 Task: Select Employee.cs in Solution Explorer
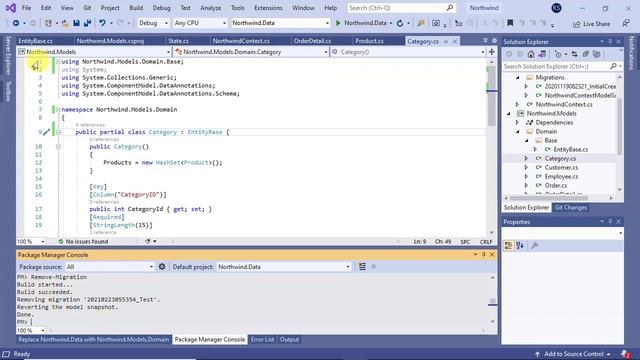pos(561,176)
